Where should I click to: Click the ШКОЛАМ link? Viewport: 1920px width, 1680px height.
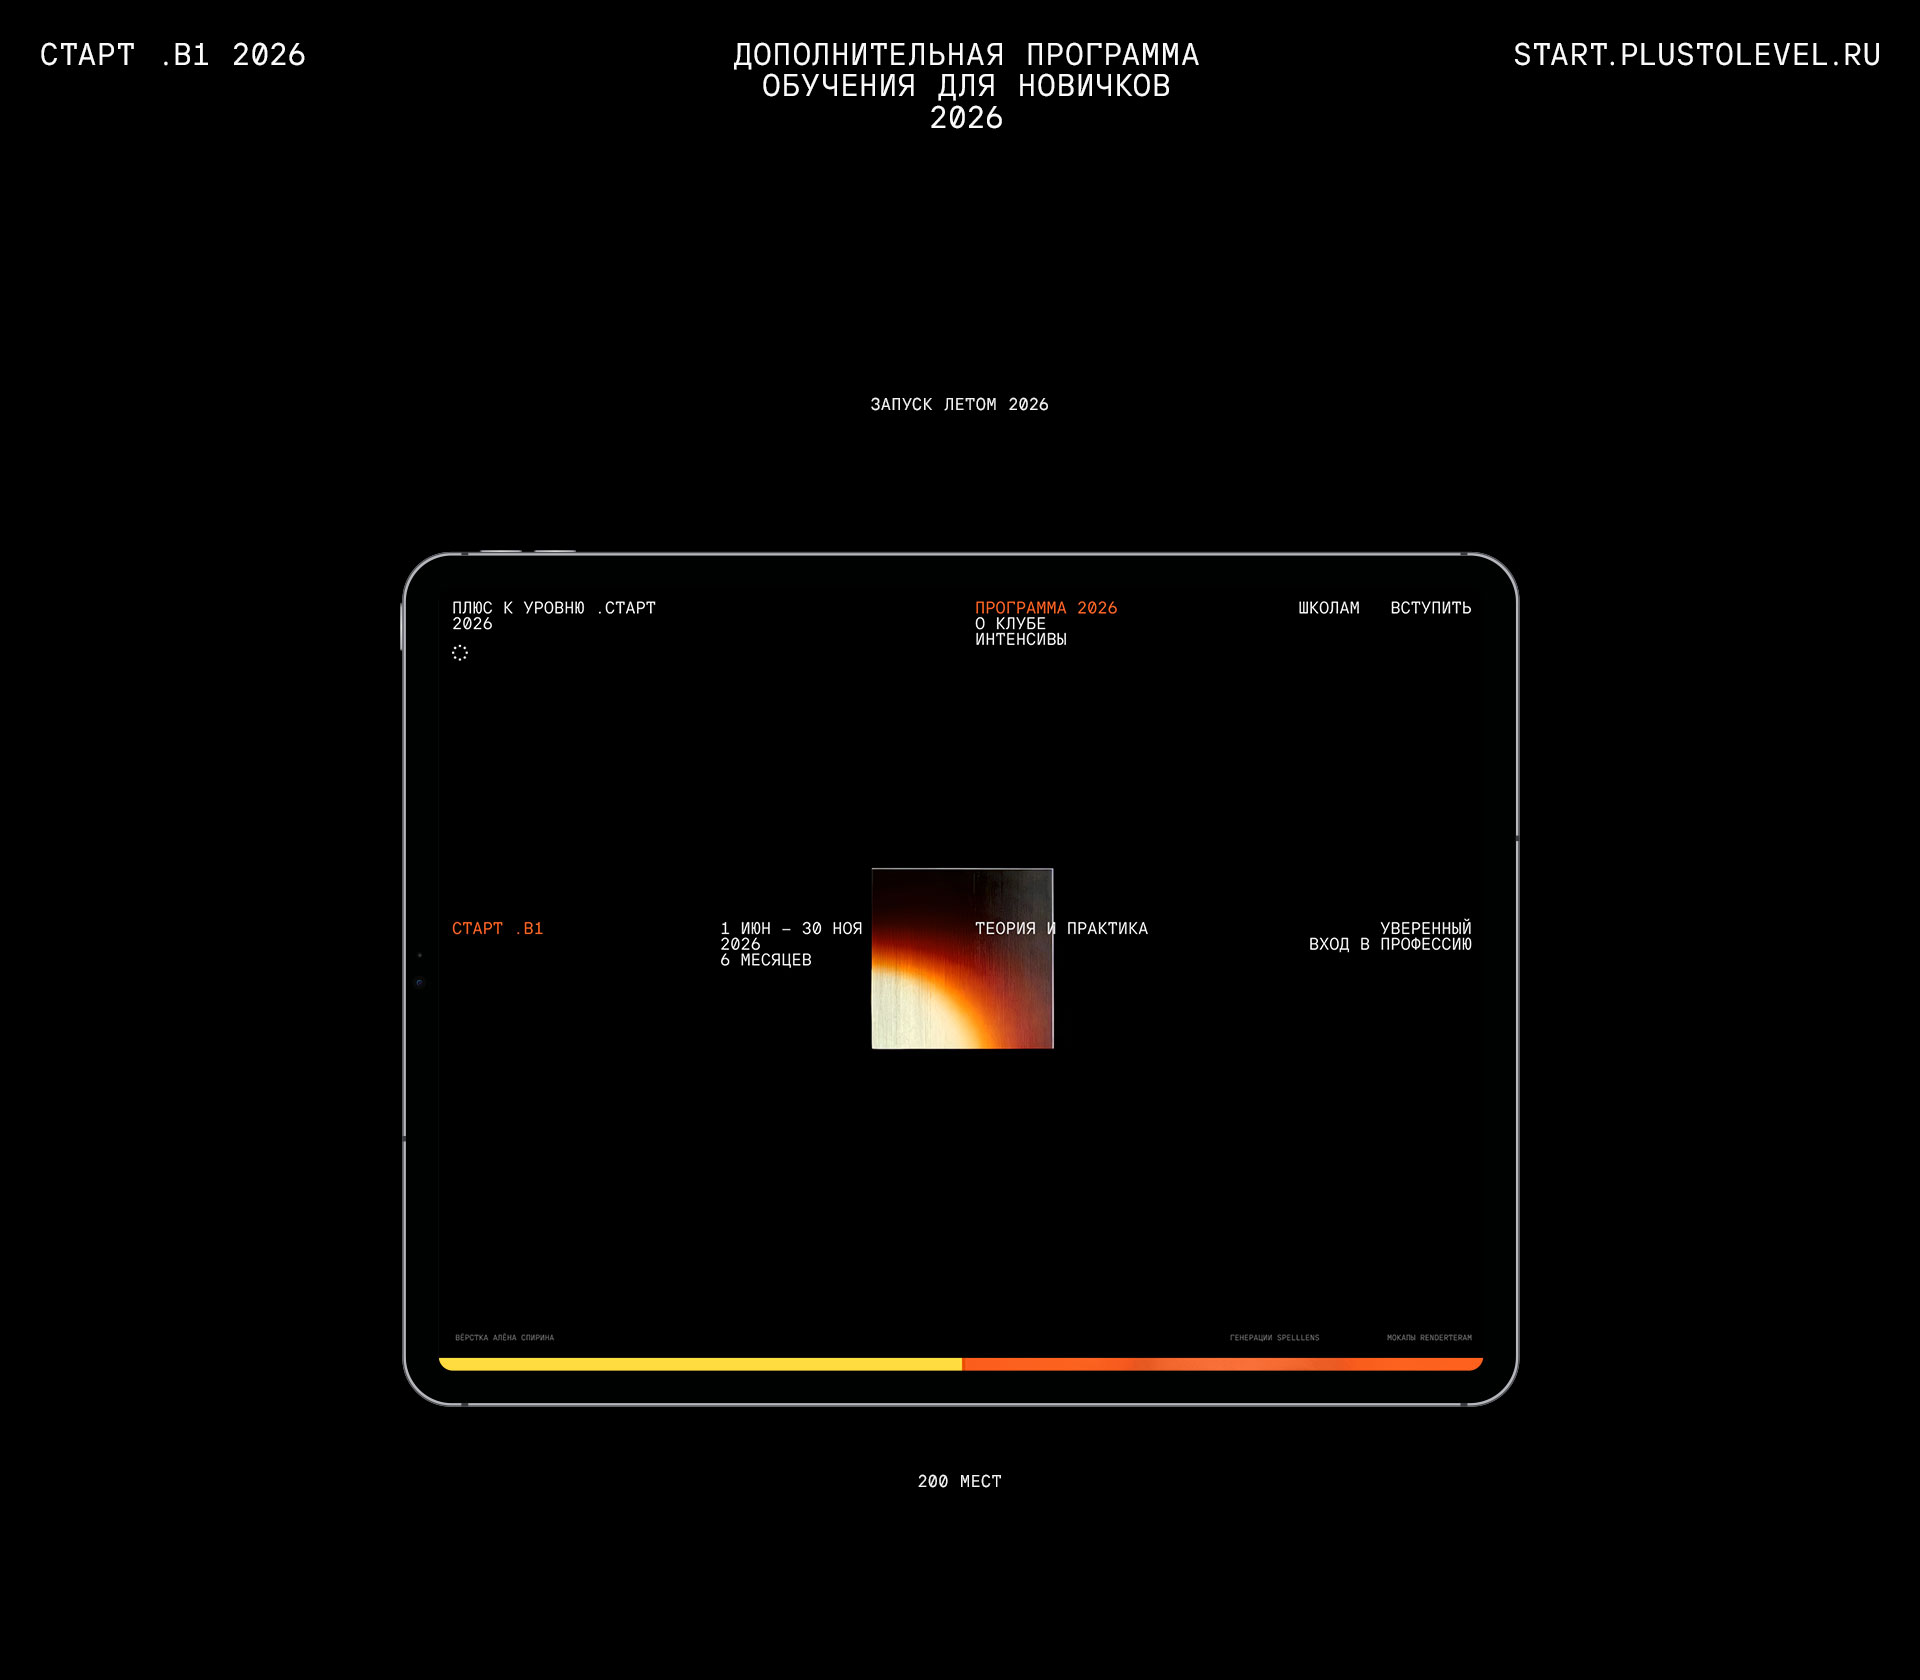coord(1328,608)
